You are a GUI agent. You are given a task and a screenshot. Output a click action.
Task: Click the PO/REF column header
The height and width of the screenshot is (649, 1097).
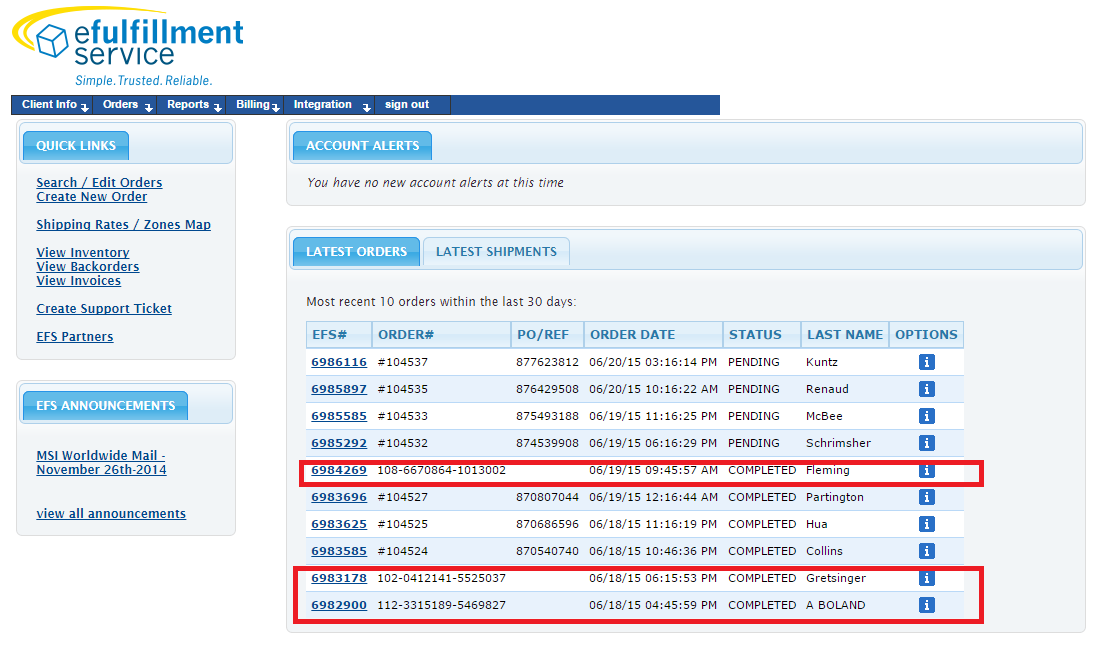(x=547, y=335)
